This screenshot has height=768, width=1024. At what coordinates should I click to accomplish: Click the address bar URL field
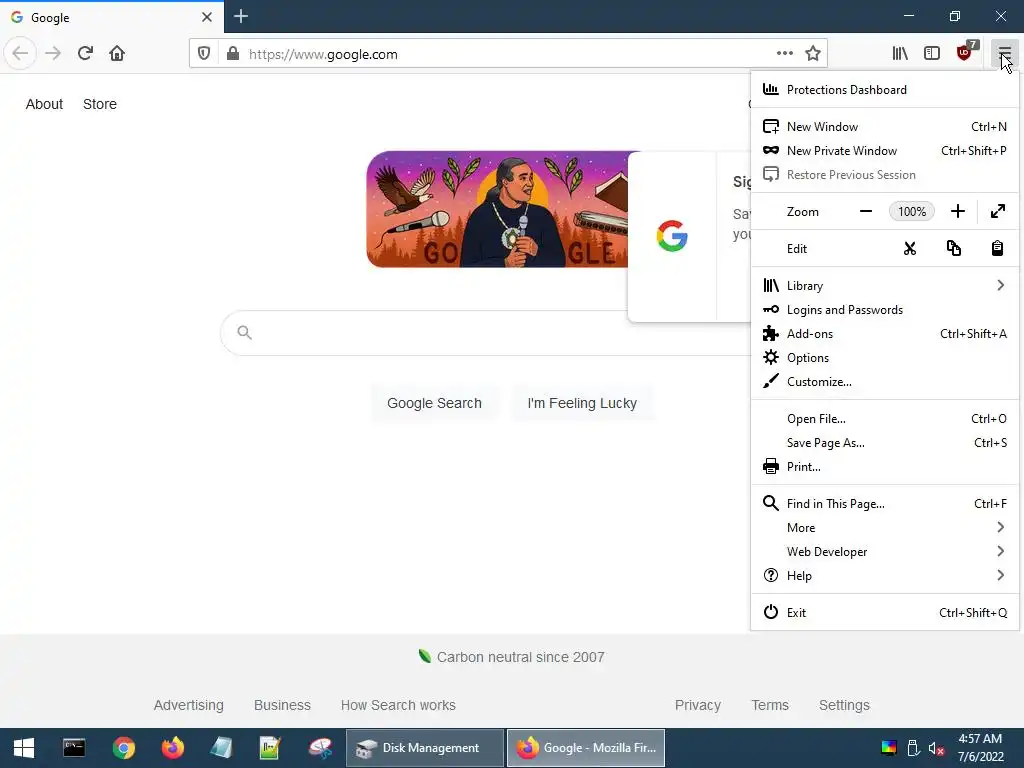(509, 54)
